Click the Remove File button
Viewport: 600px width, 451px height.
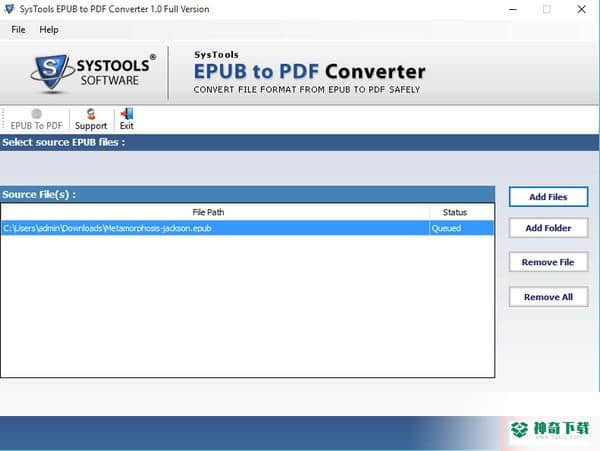click(x=548, y=262)
